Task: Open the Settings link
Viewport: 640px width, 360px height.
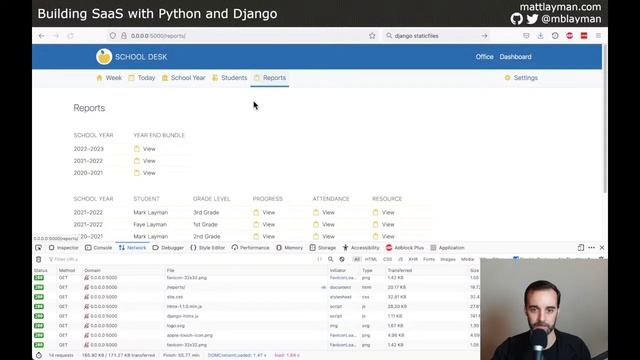Action: pyautogui.click(x=521, y=78)
